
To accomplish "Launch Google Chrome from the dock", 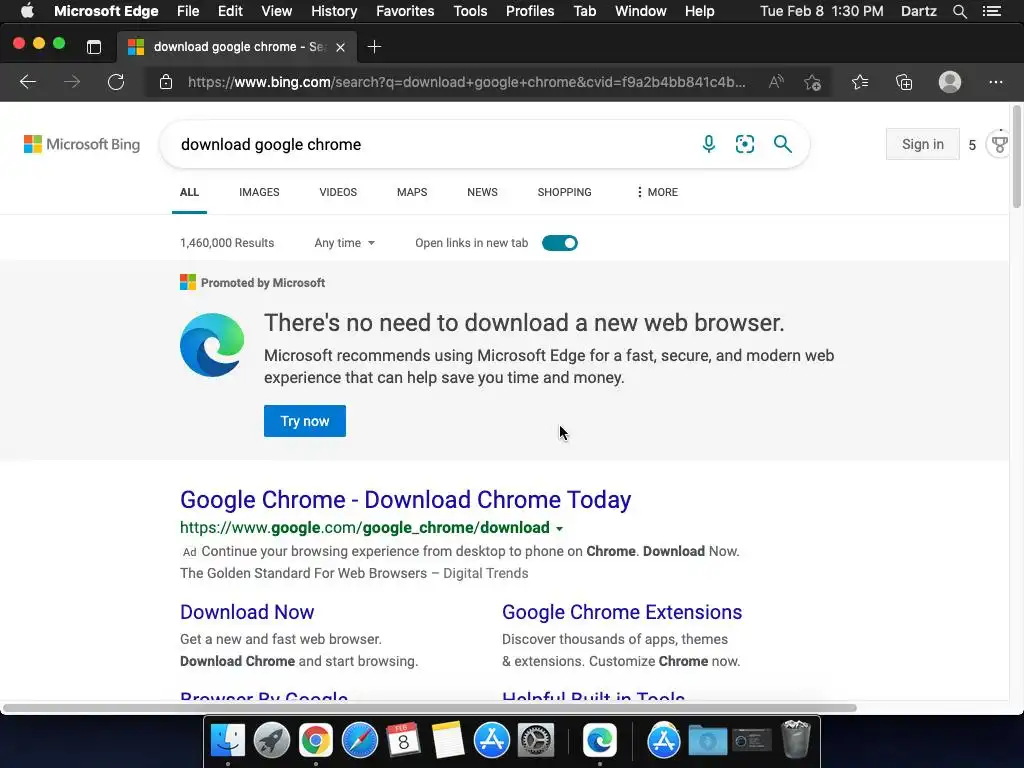I will [315, 741].
